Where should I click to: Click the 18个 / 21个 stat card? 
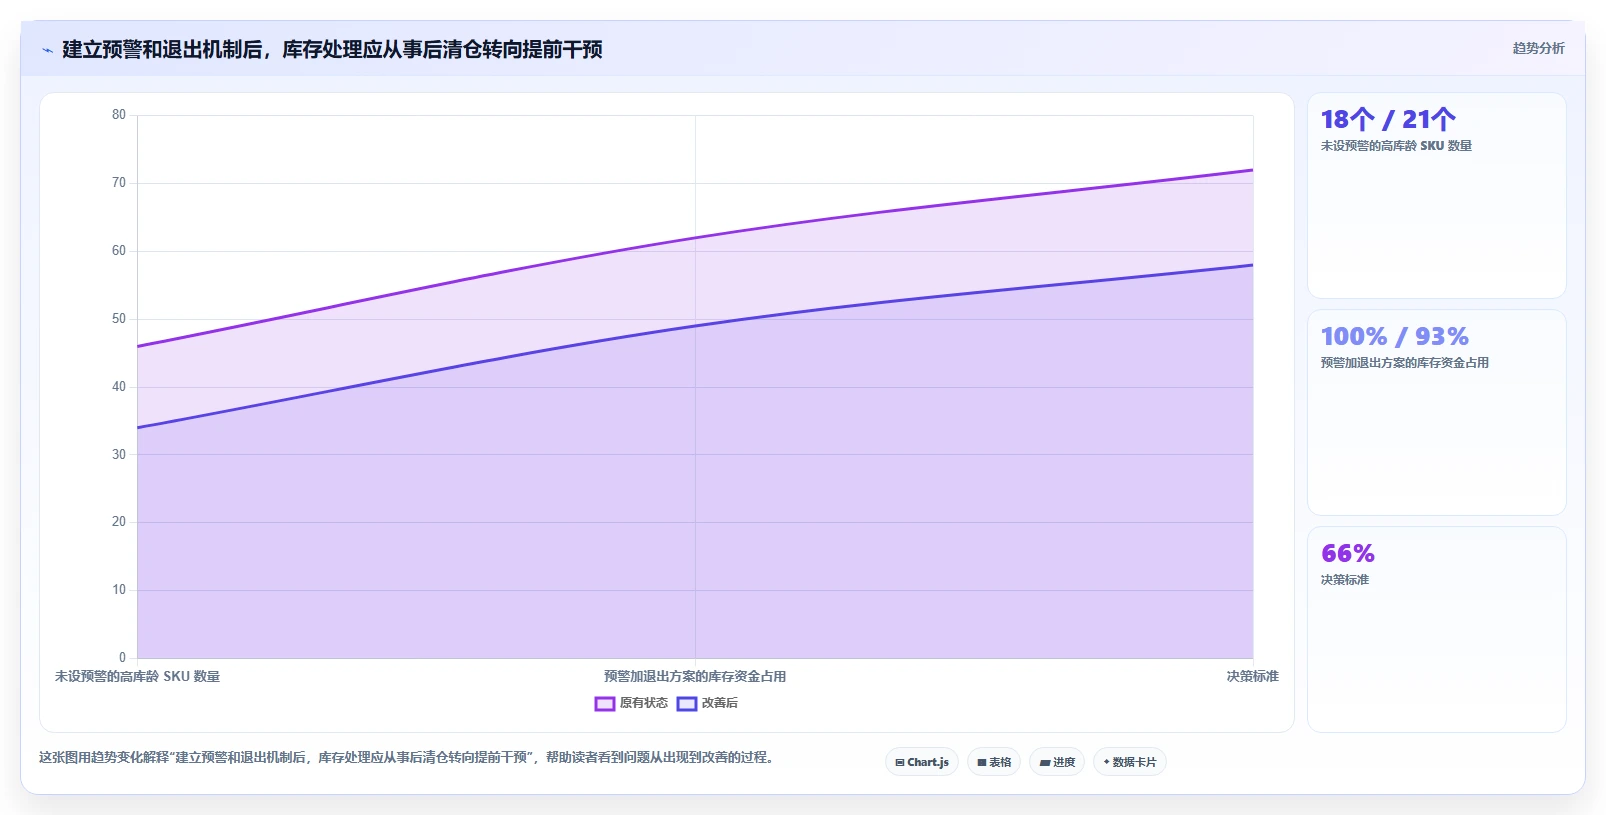coord(1437,196)
